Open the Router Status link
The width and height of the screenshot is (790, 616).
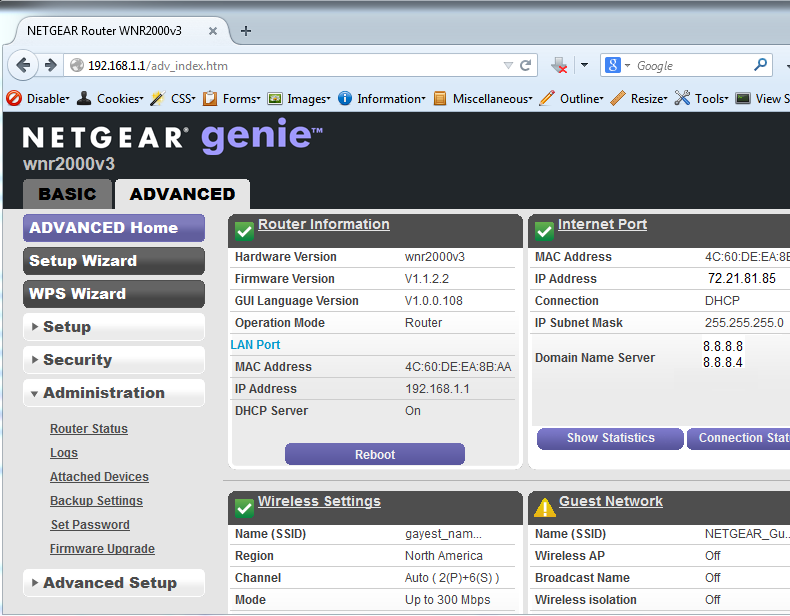pyautogui.click(x=89, y=429)
